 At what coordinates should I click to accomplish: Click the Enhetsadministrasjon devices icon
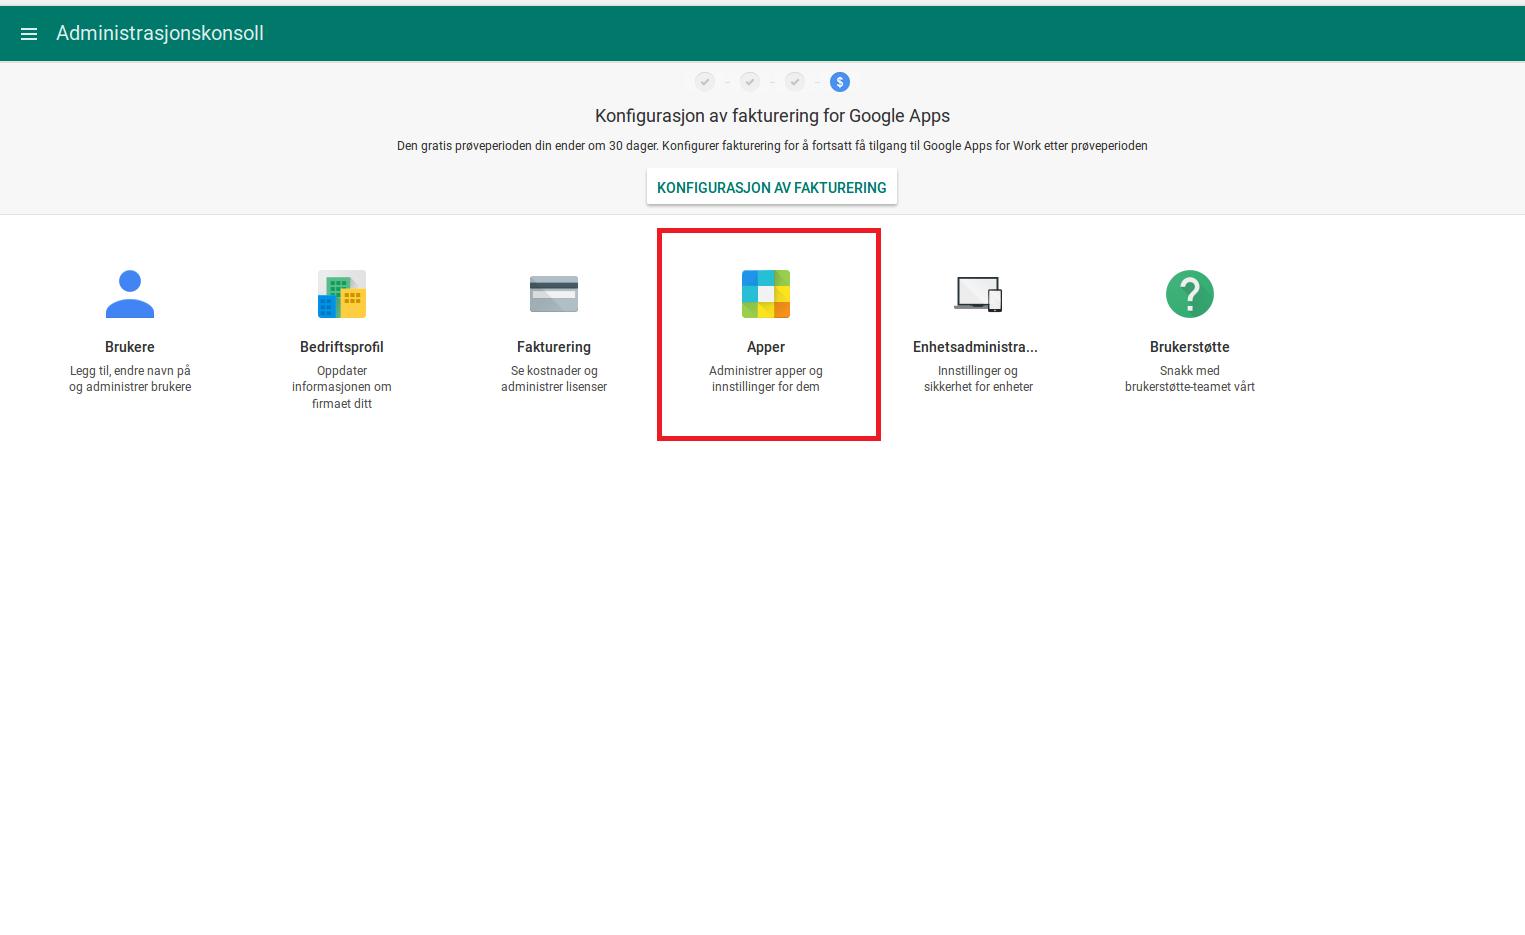[978, 294]
